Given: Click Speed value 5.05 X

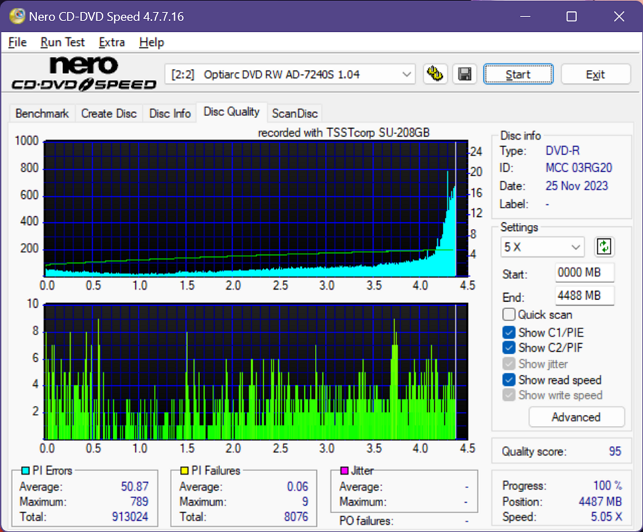Looking at the screenshot, I should coord(607,516).
